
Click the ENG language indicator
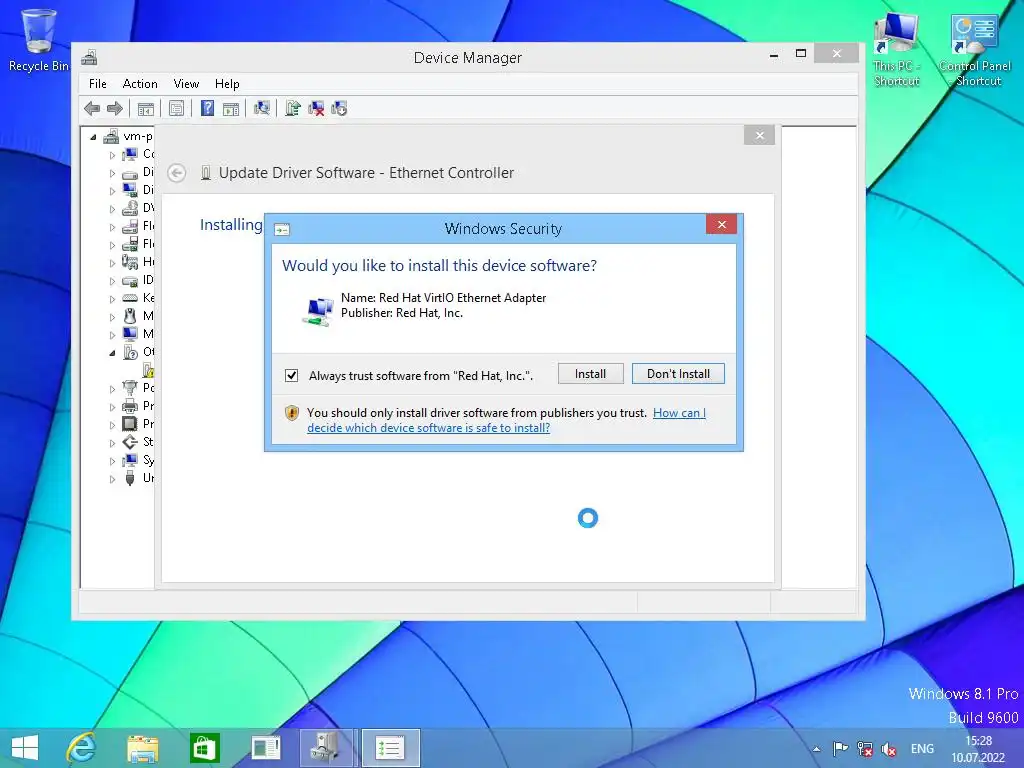click(922, 748)
